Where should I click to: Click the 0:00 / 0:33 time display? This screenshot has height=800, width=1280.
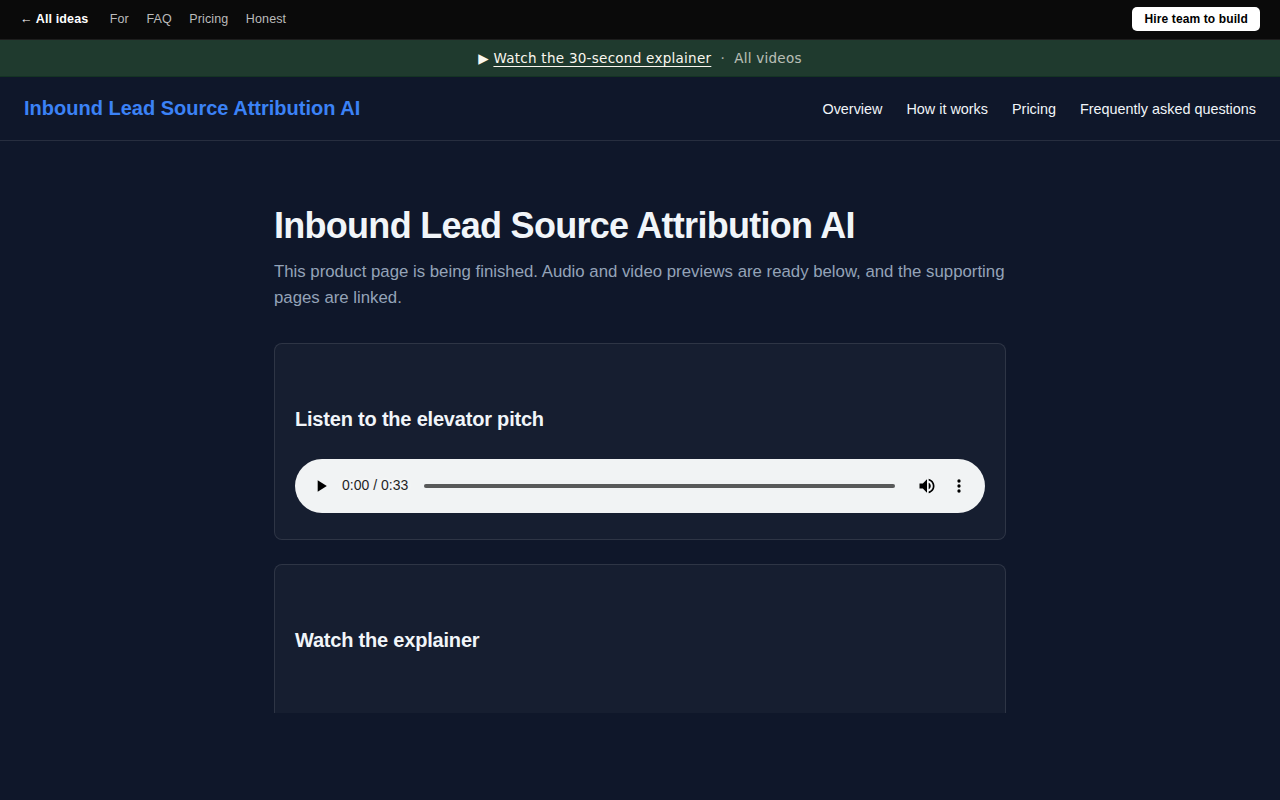(x=375, y=485)
